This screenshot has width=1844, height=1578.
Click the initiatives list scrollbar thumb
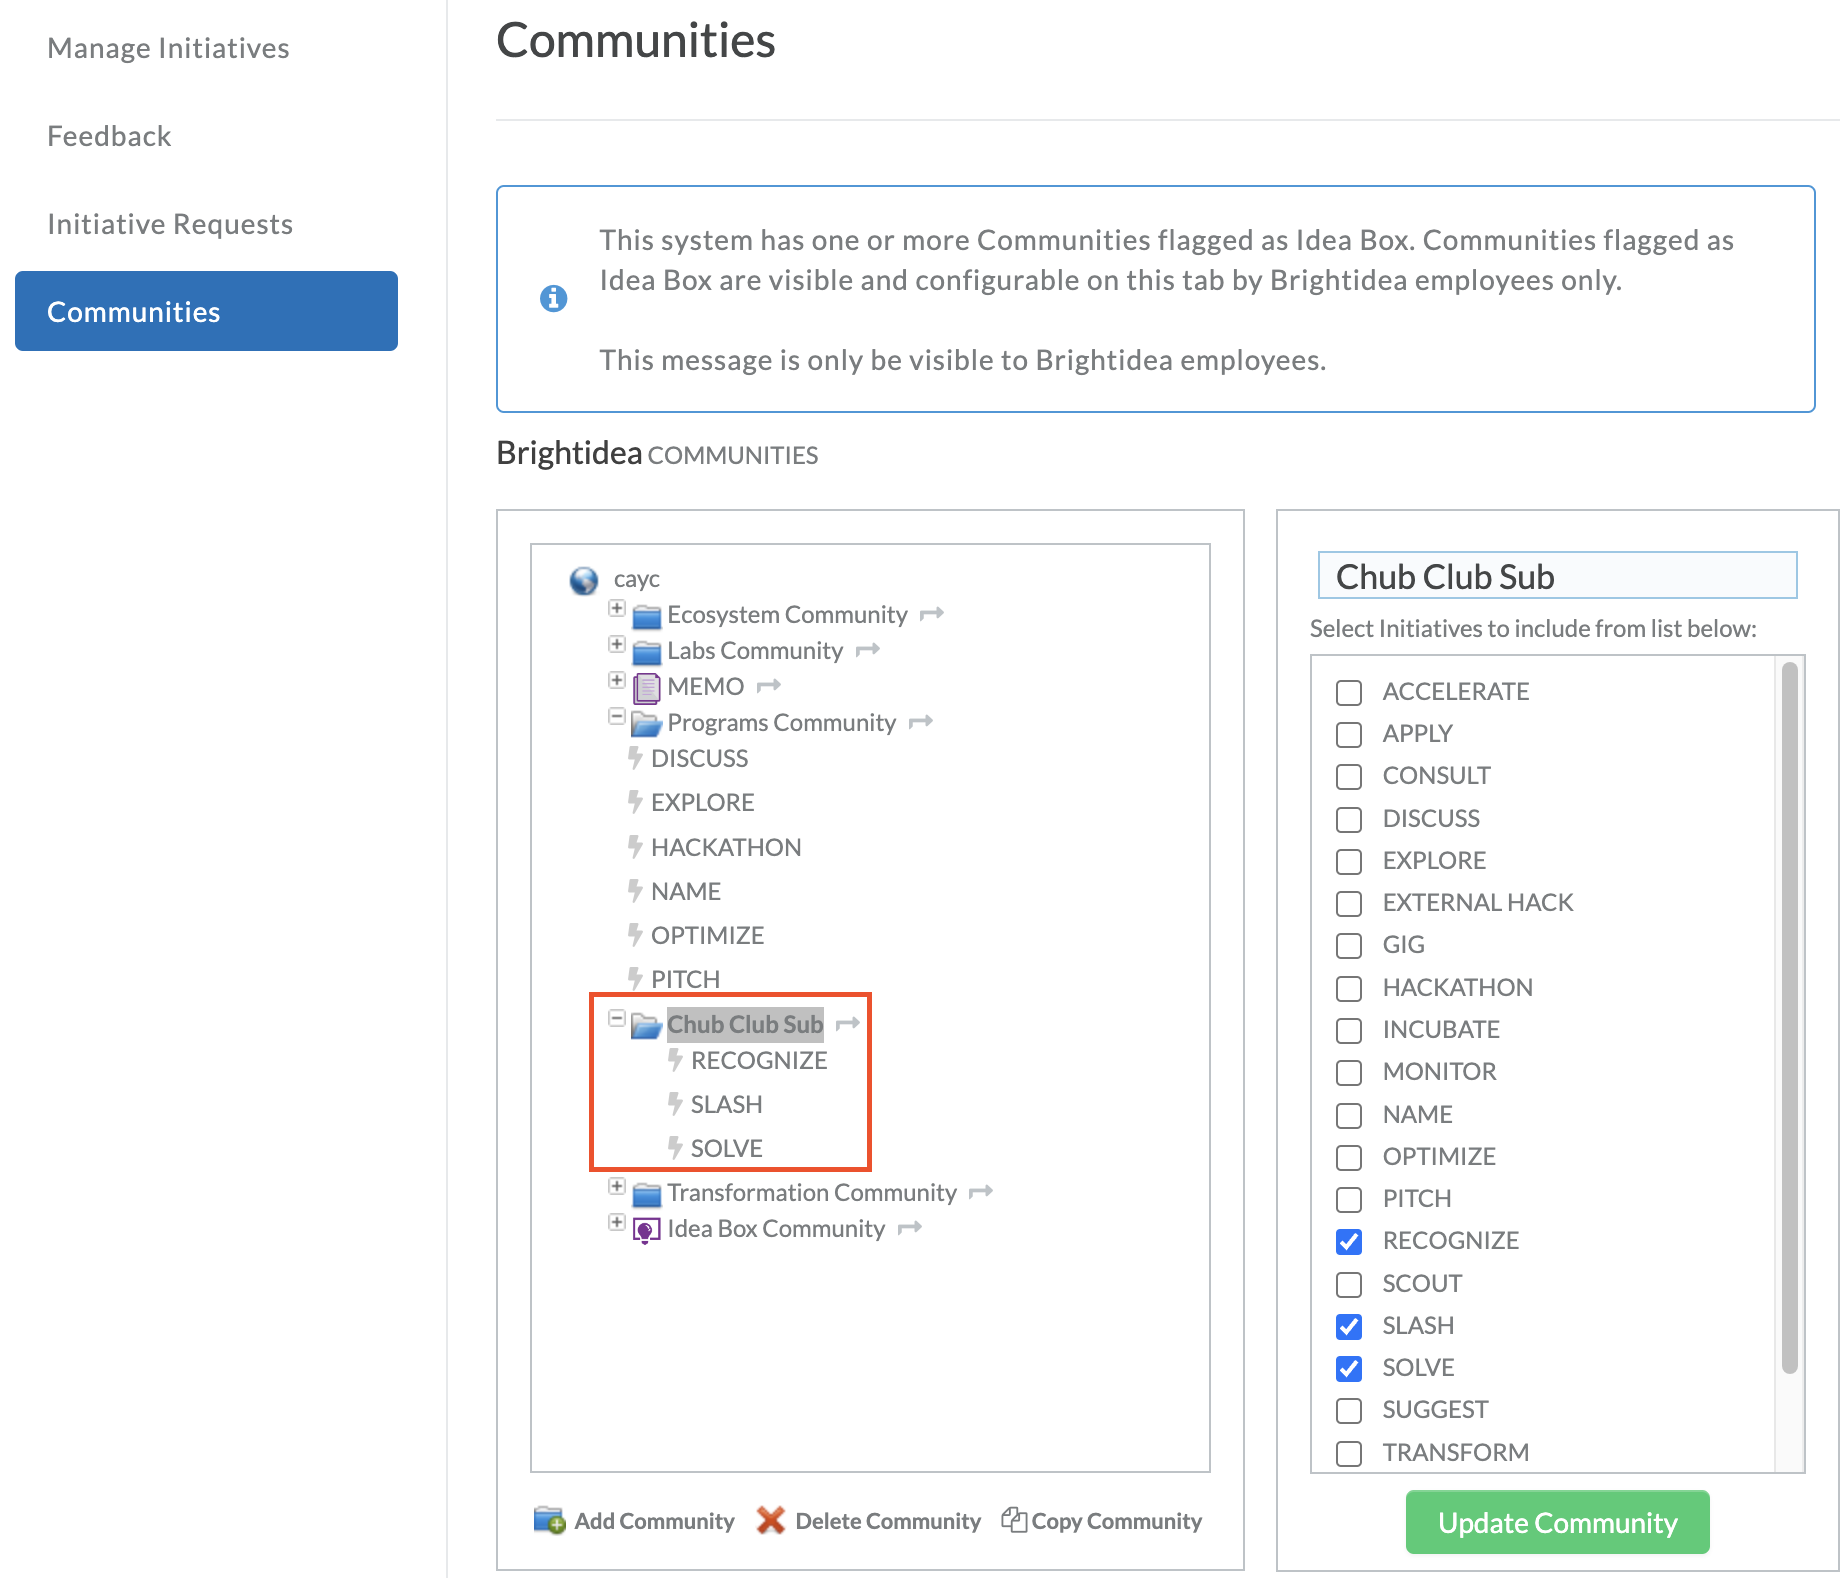1790,1018
